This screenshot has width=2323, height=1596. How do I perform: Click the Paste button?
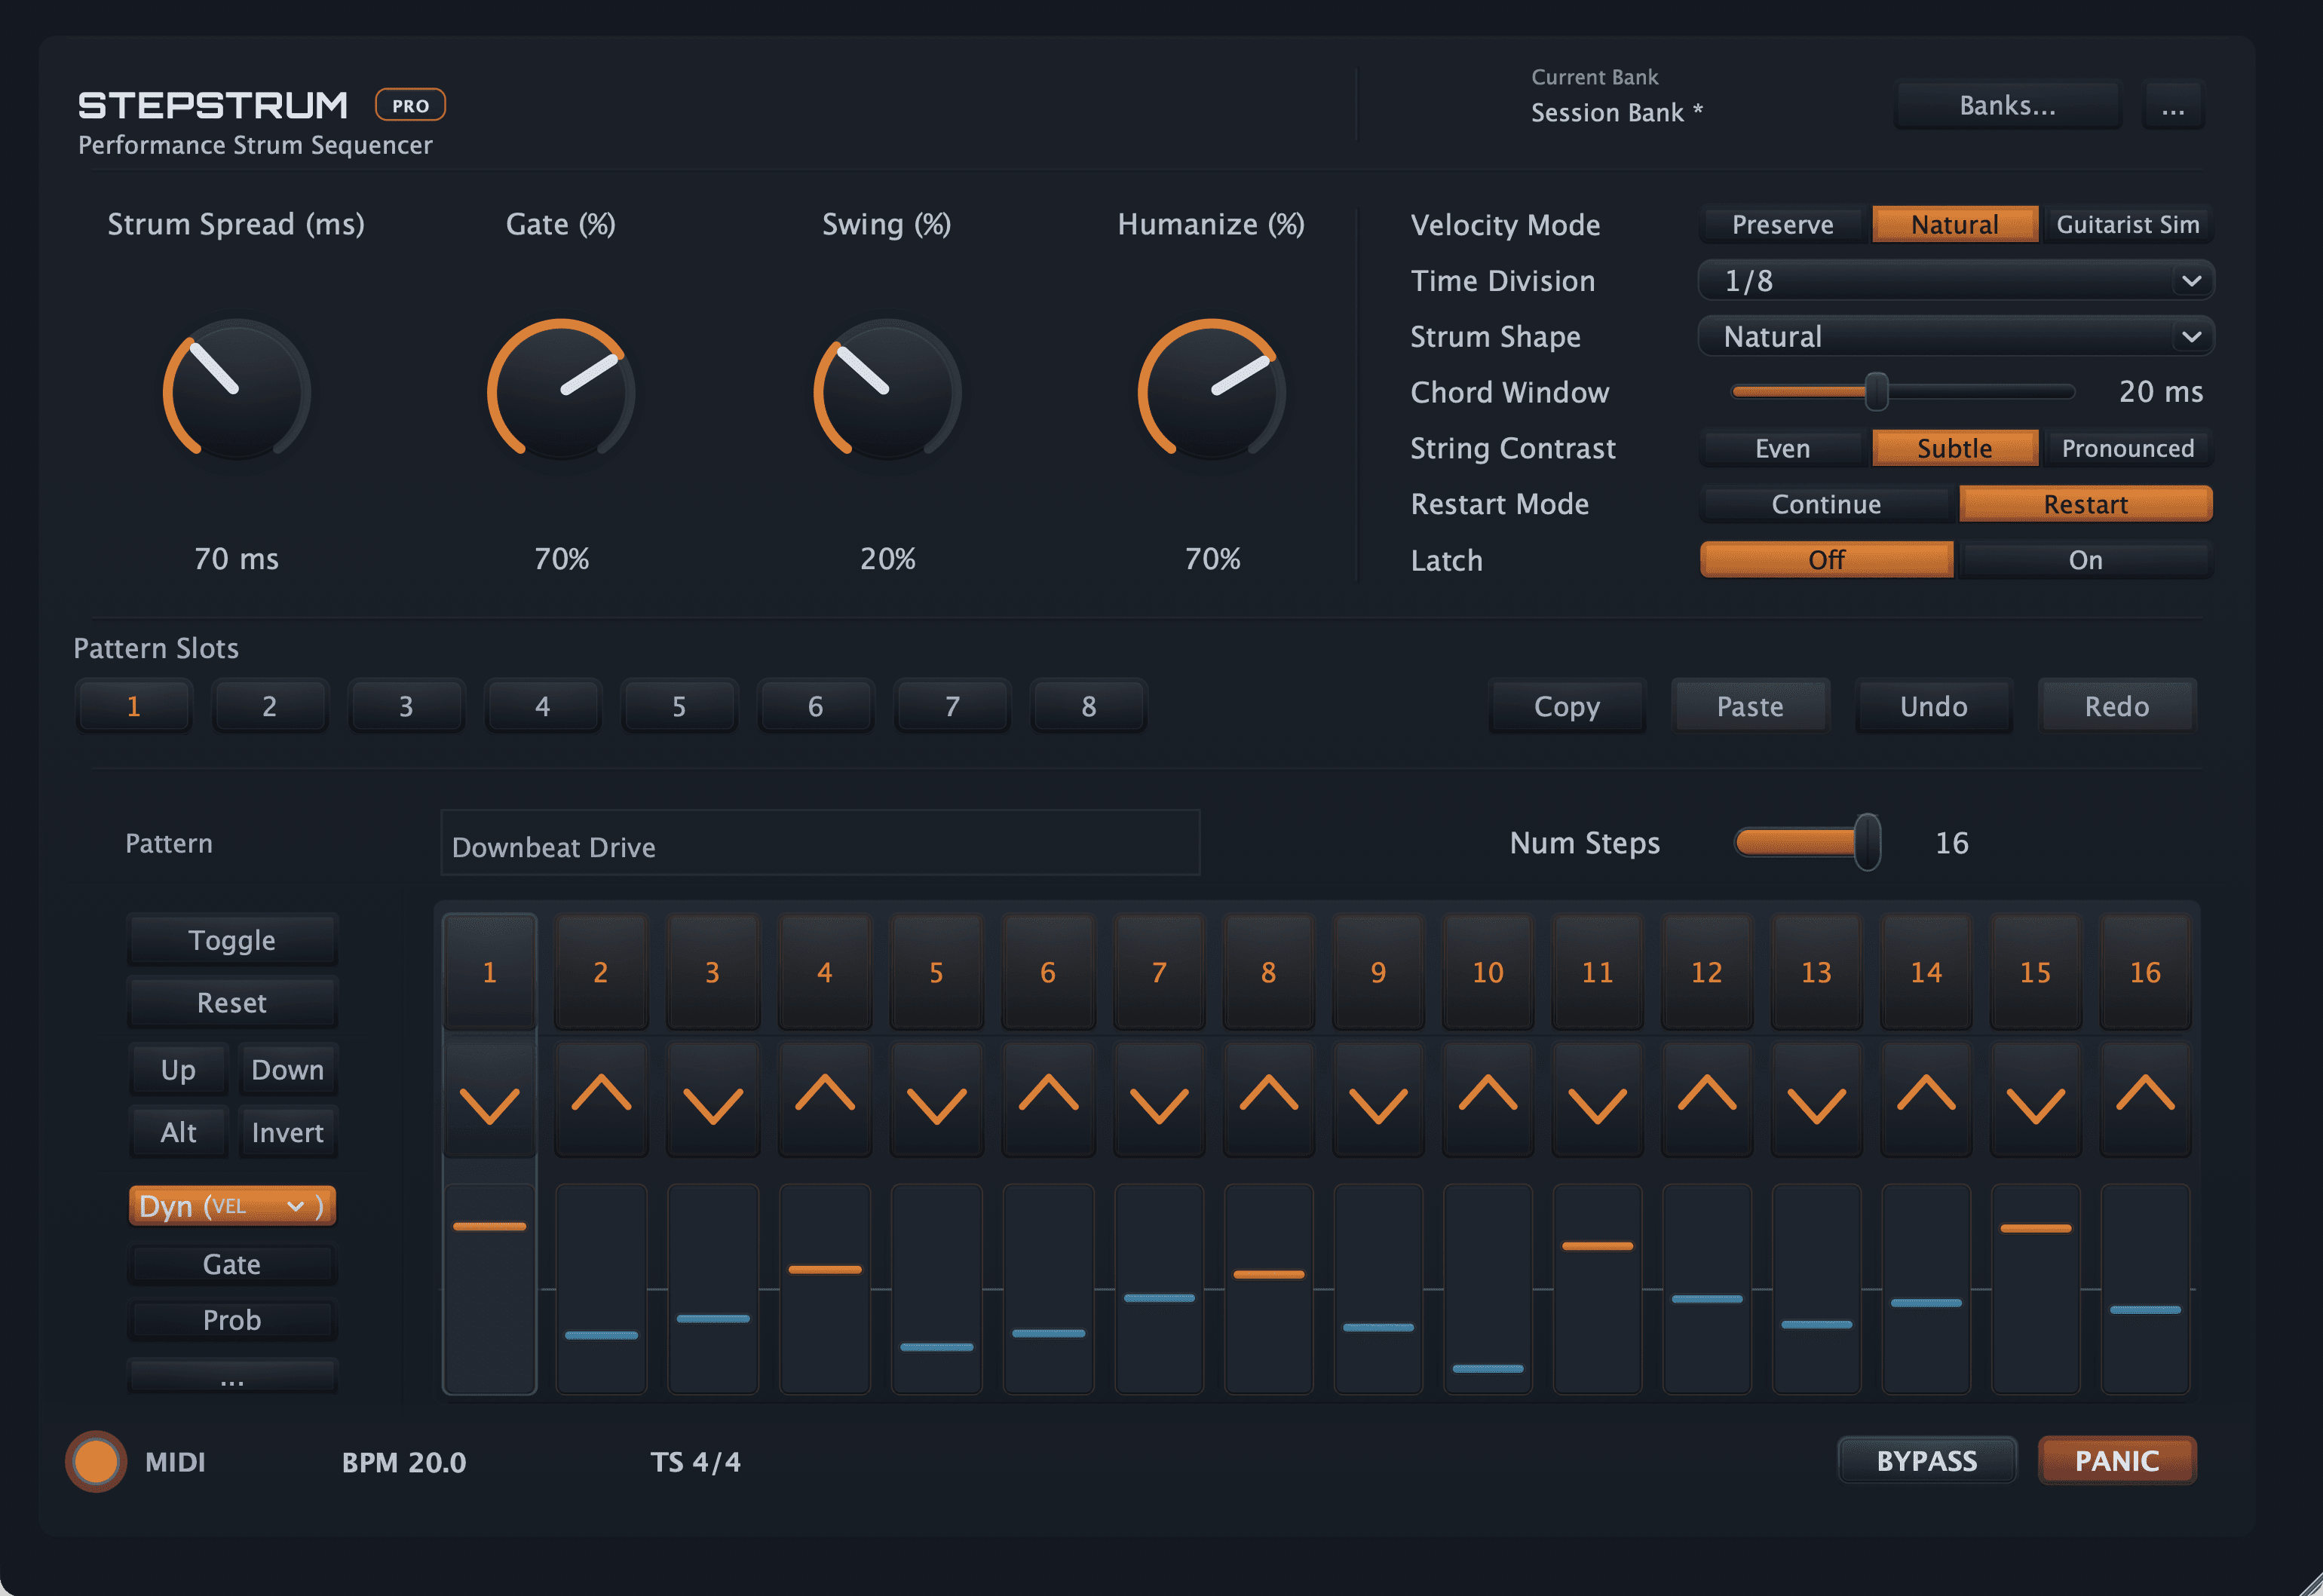coord(1750,706)
